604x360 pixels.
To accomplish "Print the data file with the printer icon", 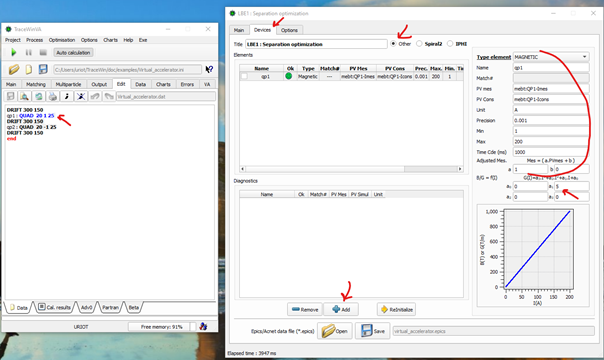I will pos(53,96).
